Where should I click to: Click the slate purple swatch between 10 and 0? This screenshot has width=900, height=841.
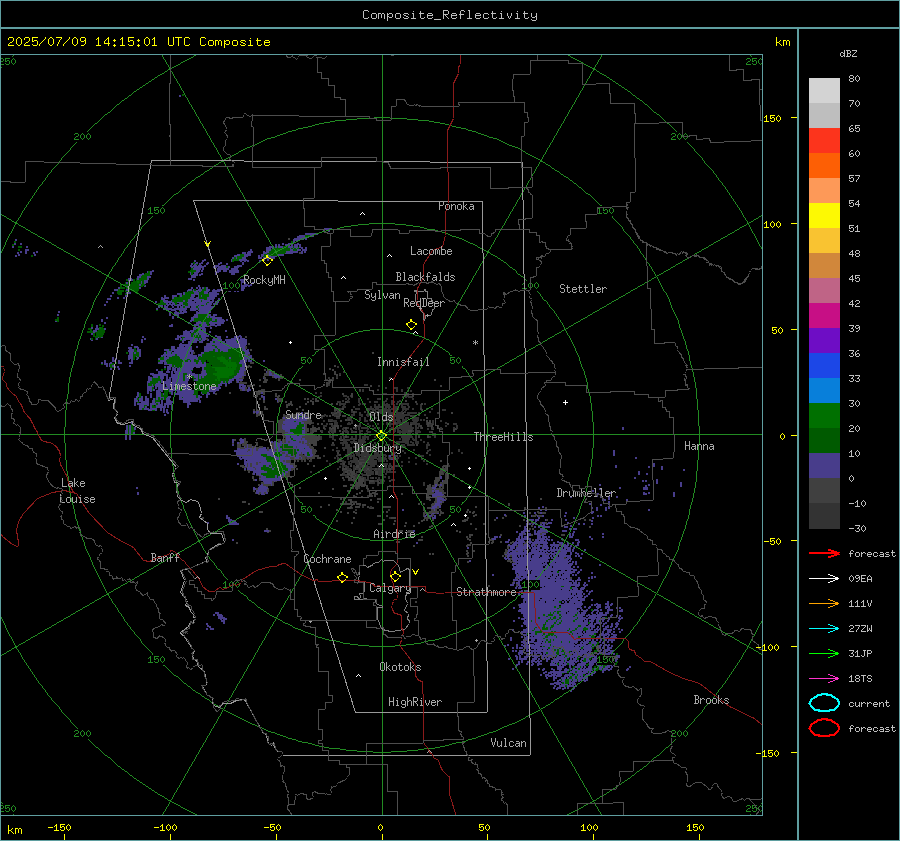coord(824,465)
